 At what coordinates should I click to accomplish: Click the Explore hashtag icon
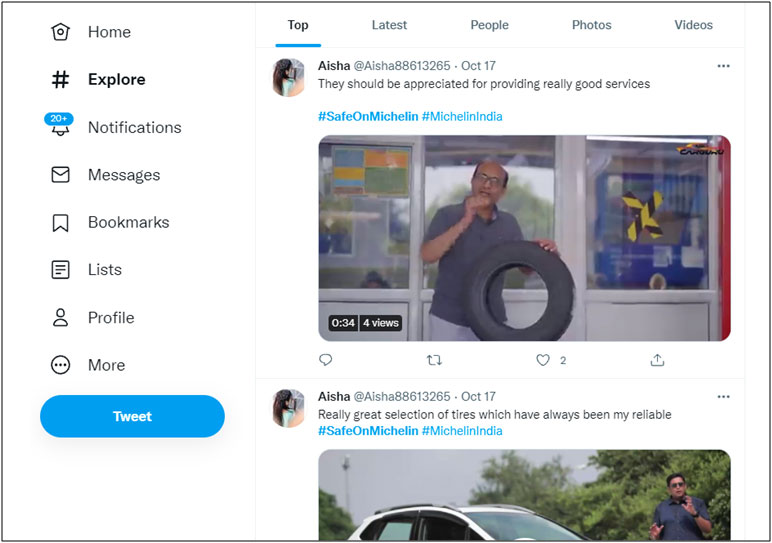(61, 80)
